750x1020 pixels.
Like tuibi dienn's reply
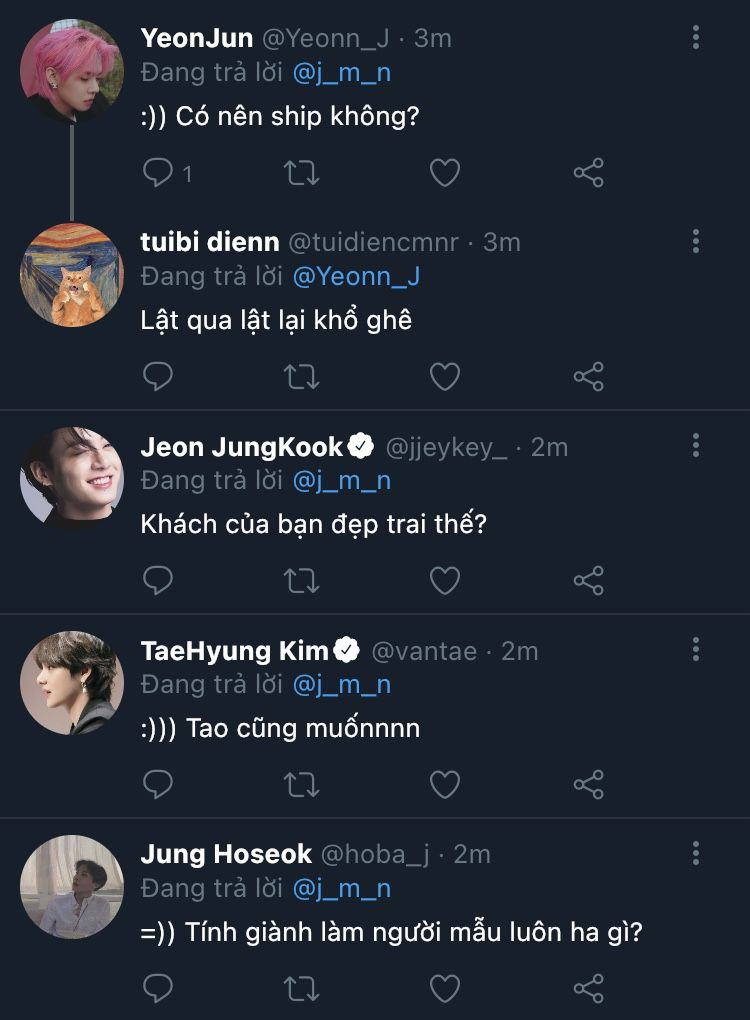(x=444, y=377)
